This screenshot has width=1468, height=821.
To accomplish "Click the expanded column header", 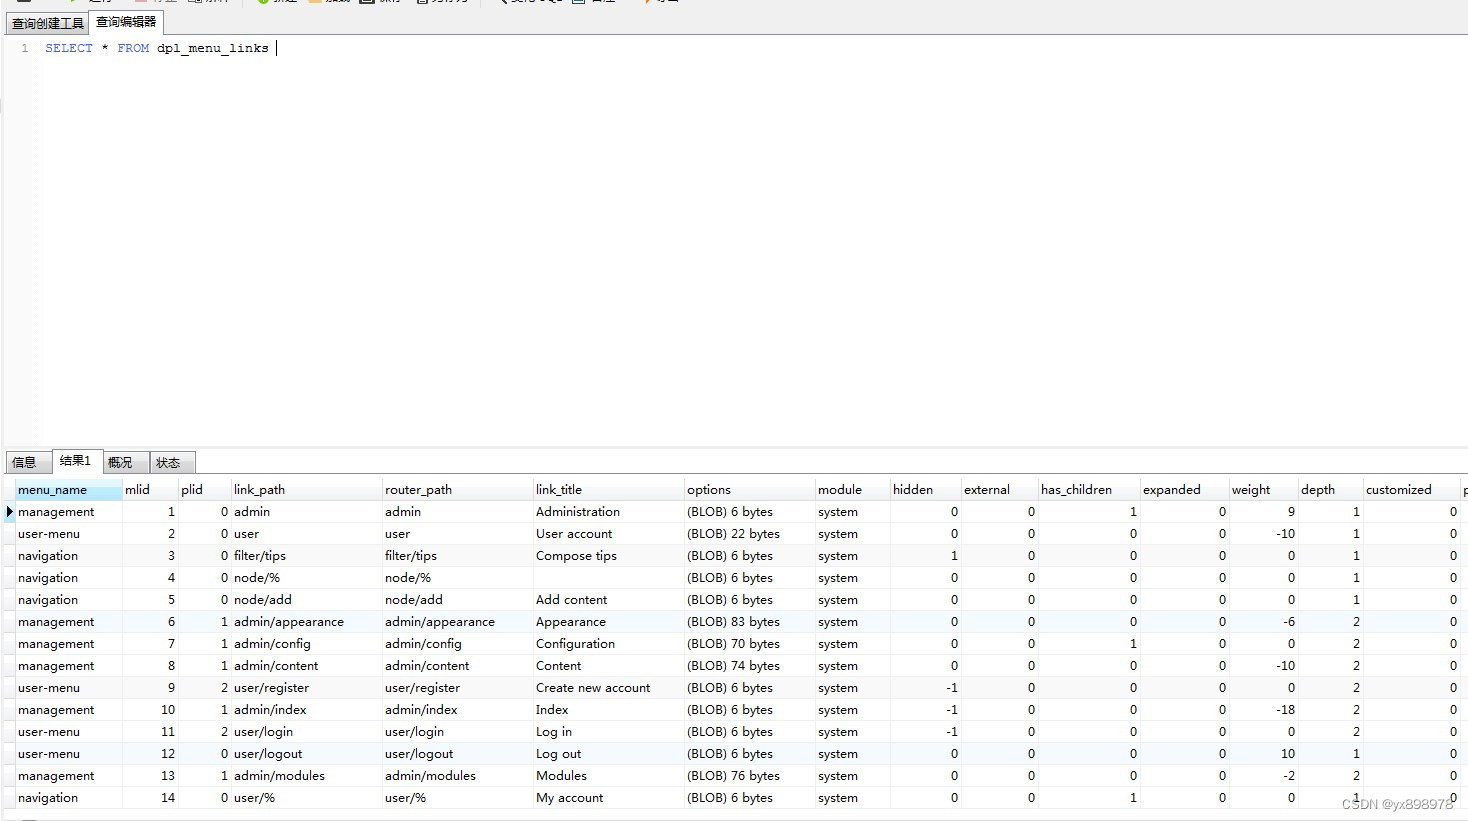I will [x=1185, y=489].
